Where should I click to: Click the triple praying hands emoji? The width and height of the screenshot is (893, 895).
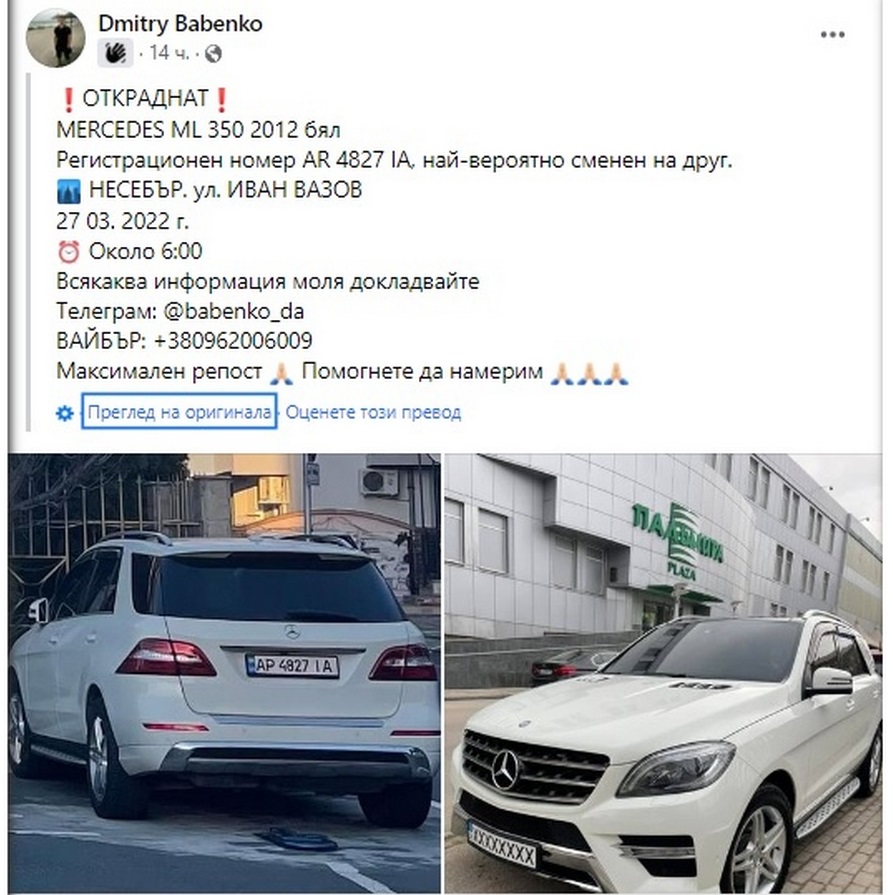(x=590, y=373)
